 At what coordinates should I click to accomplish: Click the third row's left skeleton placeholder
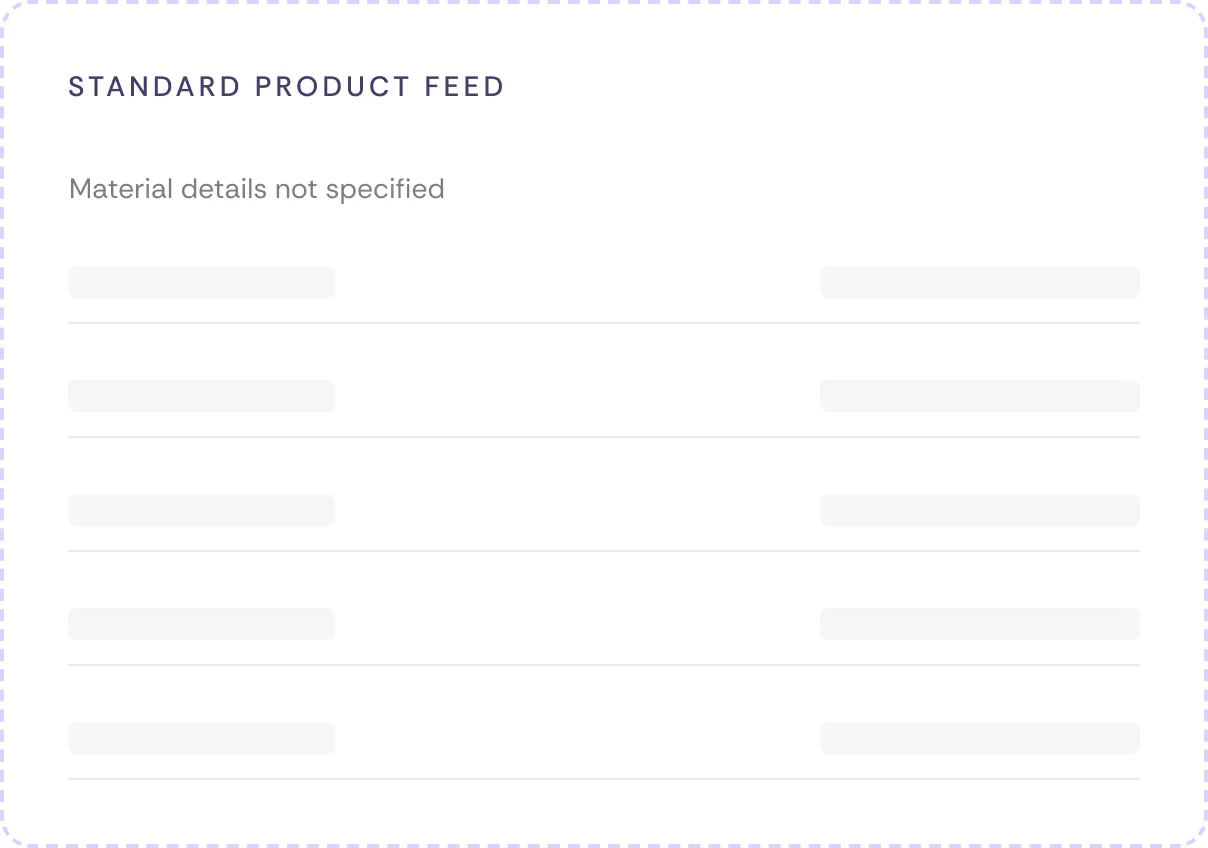point(201,510)
